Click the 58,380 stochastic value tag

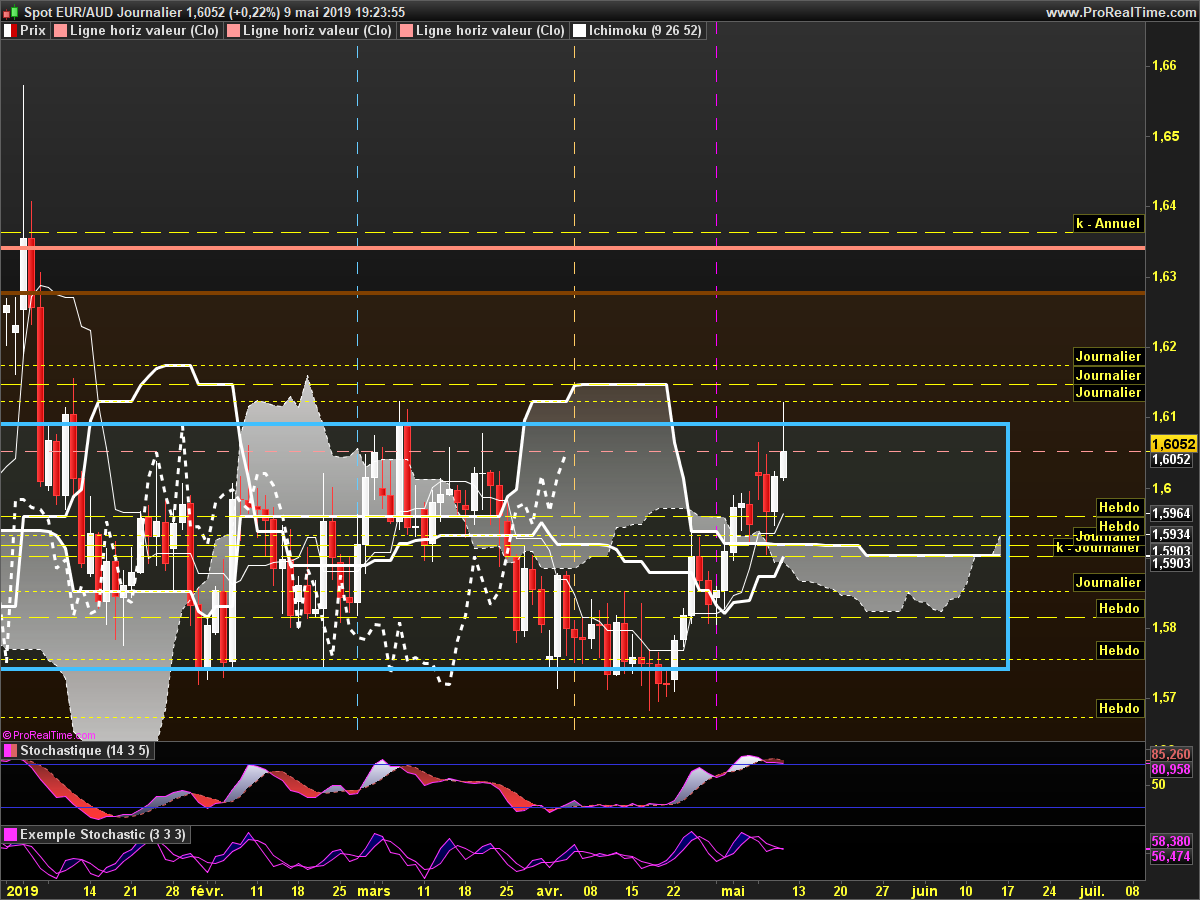pos(1171,842)
